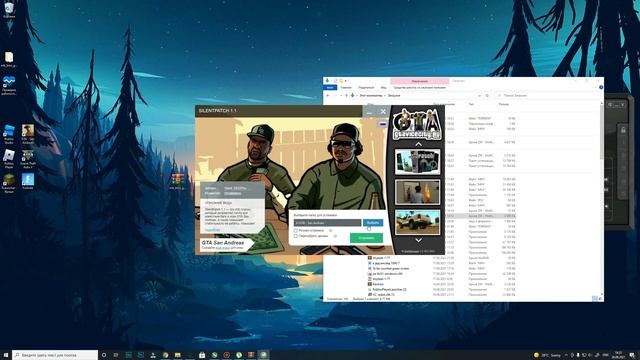Open Explorer help with the blue question icon
Image resolution: width=640 pixels, height=360 pixels.
601,87
